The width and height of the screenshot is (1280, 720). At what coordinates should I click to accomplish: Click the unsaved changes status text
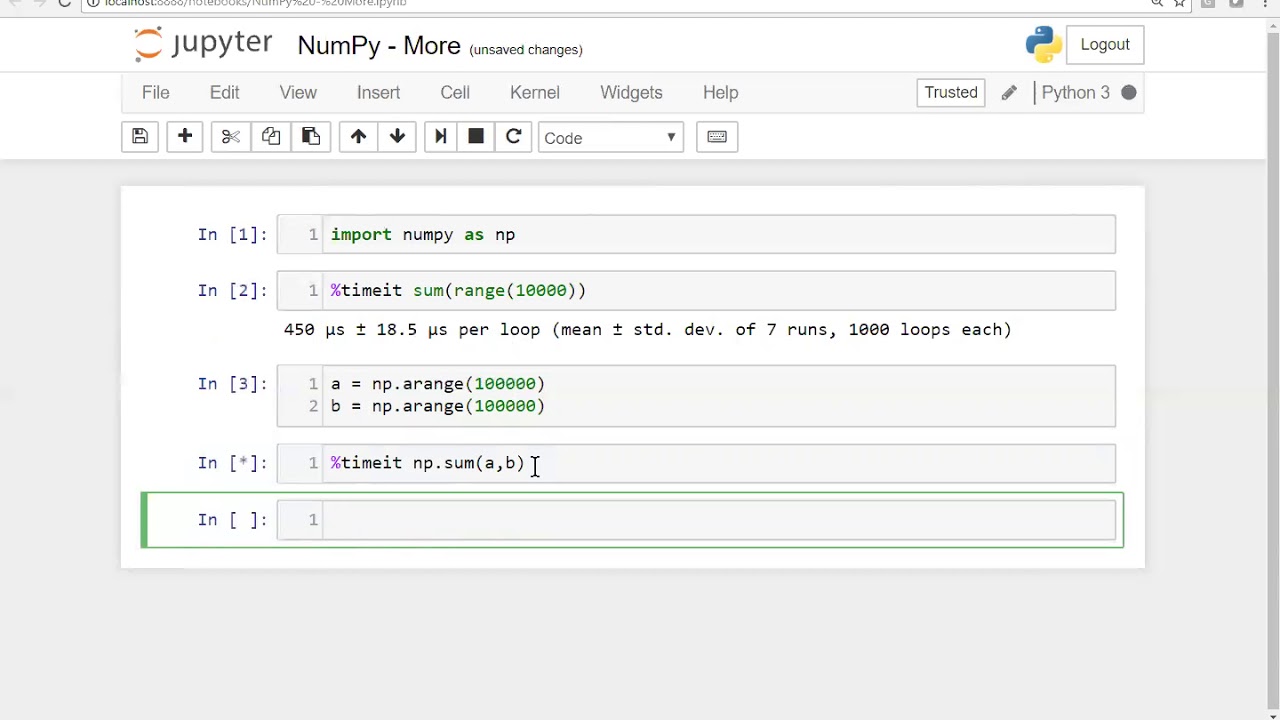(526, 49)
